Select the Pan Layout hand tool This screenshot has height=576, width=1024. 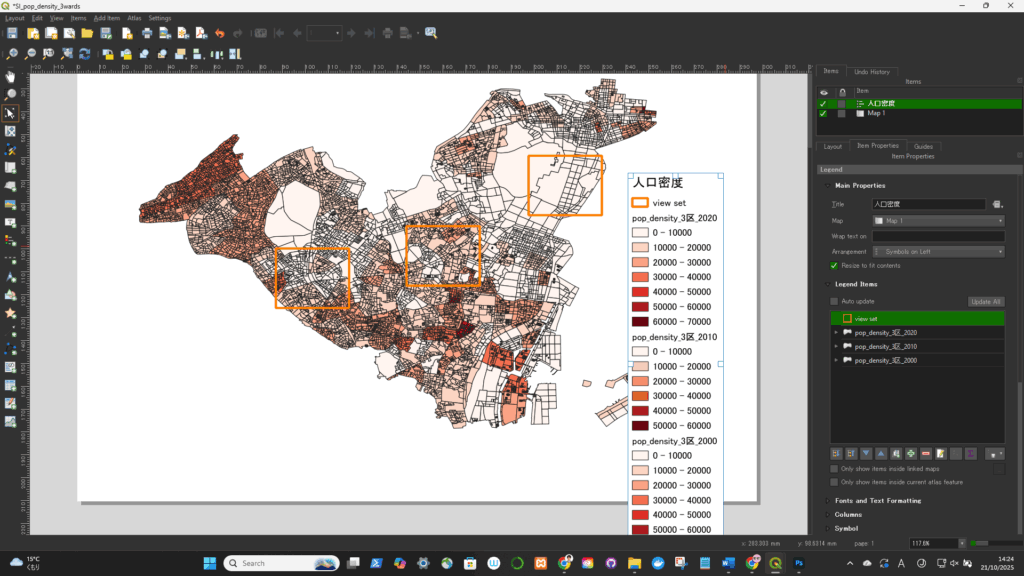[x=11, y=76]
